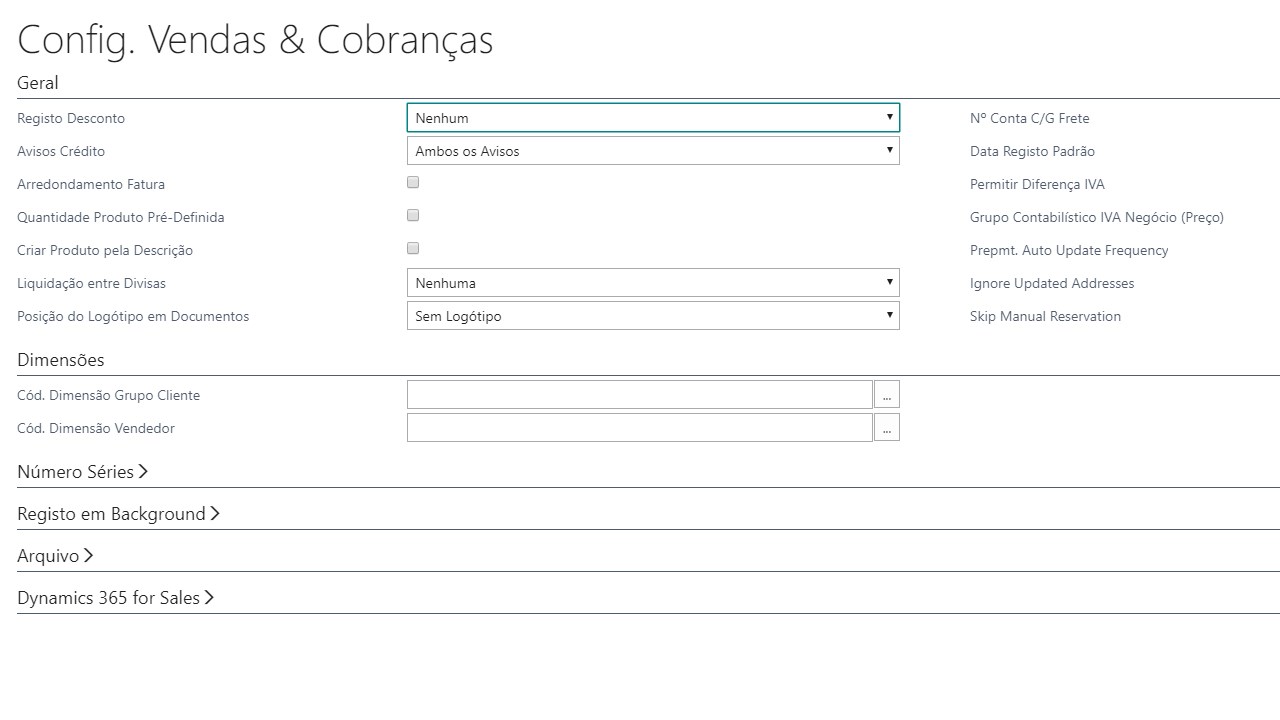Open Liquidação entre Divisas dropdown

point(653,283)
